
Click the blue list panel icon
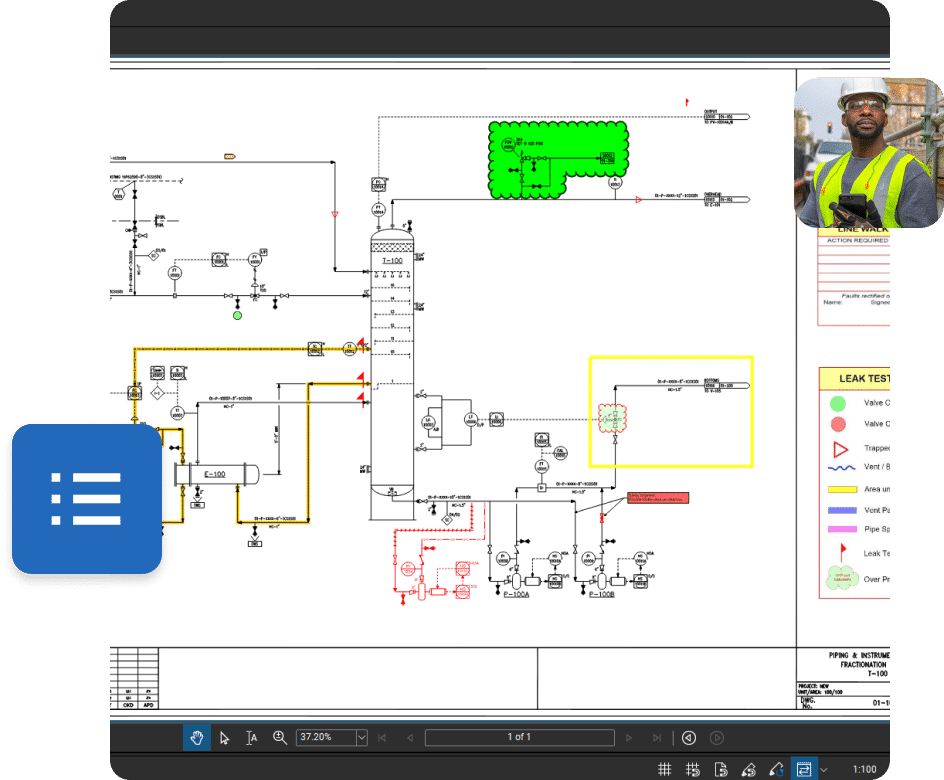(x=87, y=499)
